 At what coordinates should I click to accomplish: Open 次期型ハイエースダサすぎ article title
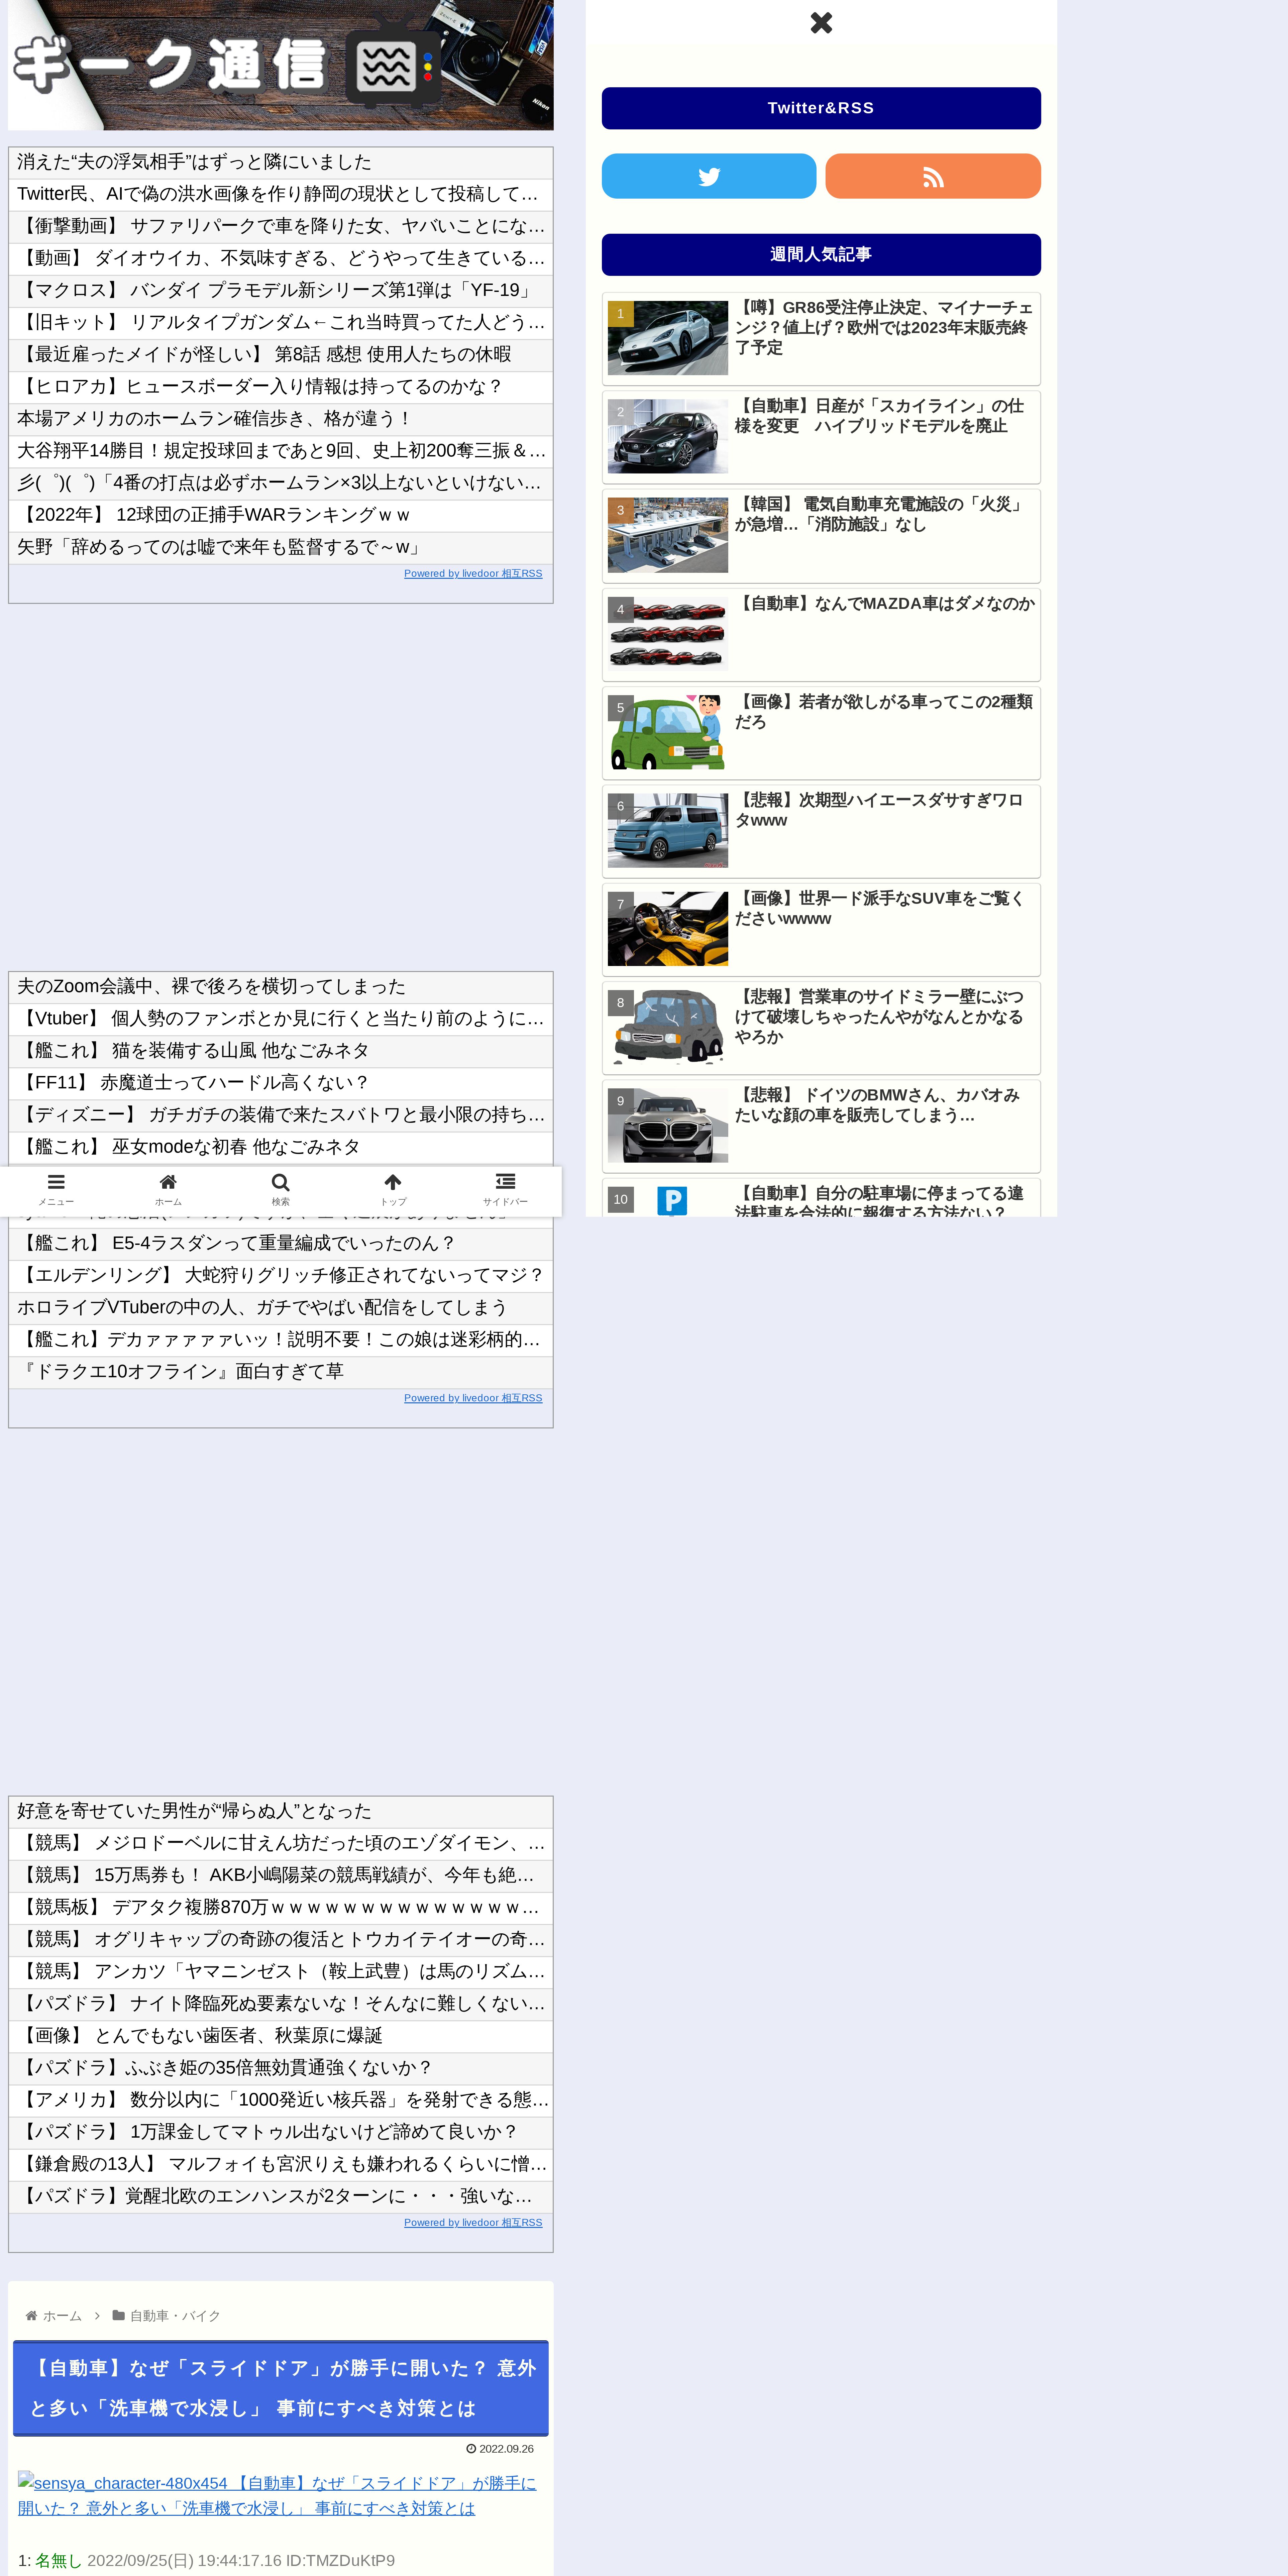coord(880,810)
